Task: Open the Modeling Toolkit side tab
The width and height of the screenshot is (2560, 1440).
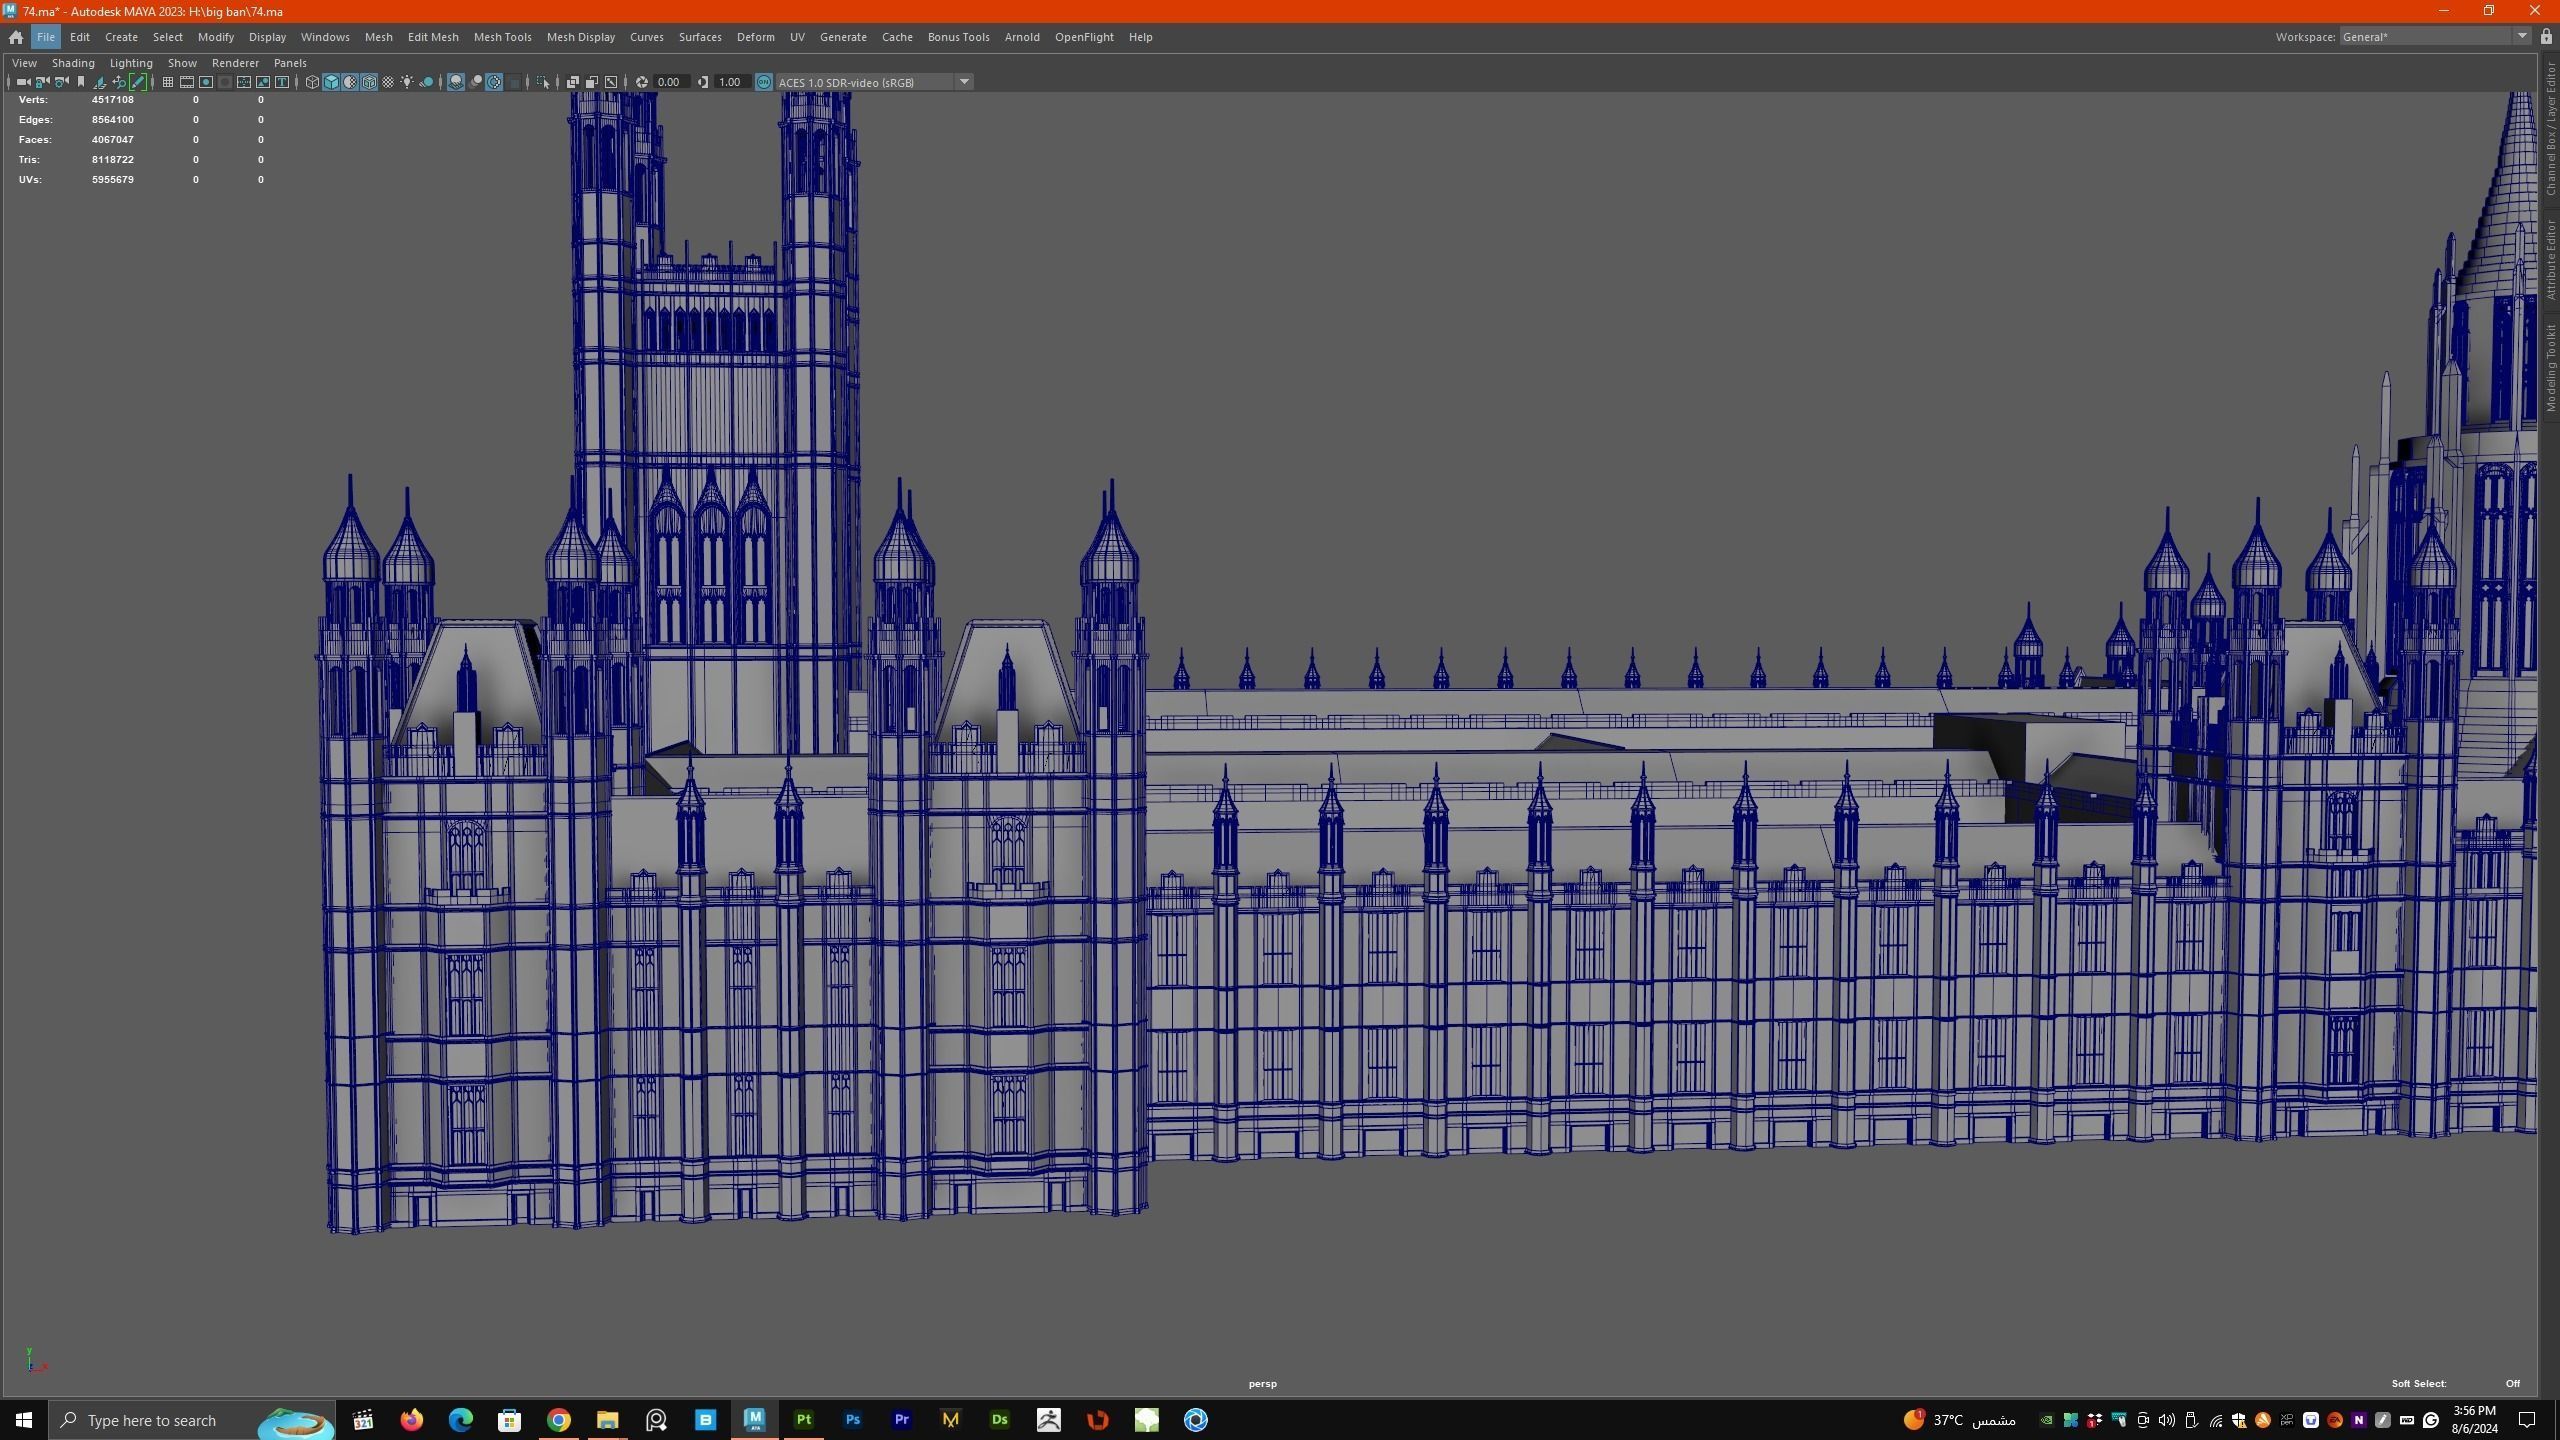Action: pos(2550,367)
